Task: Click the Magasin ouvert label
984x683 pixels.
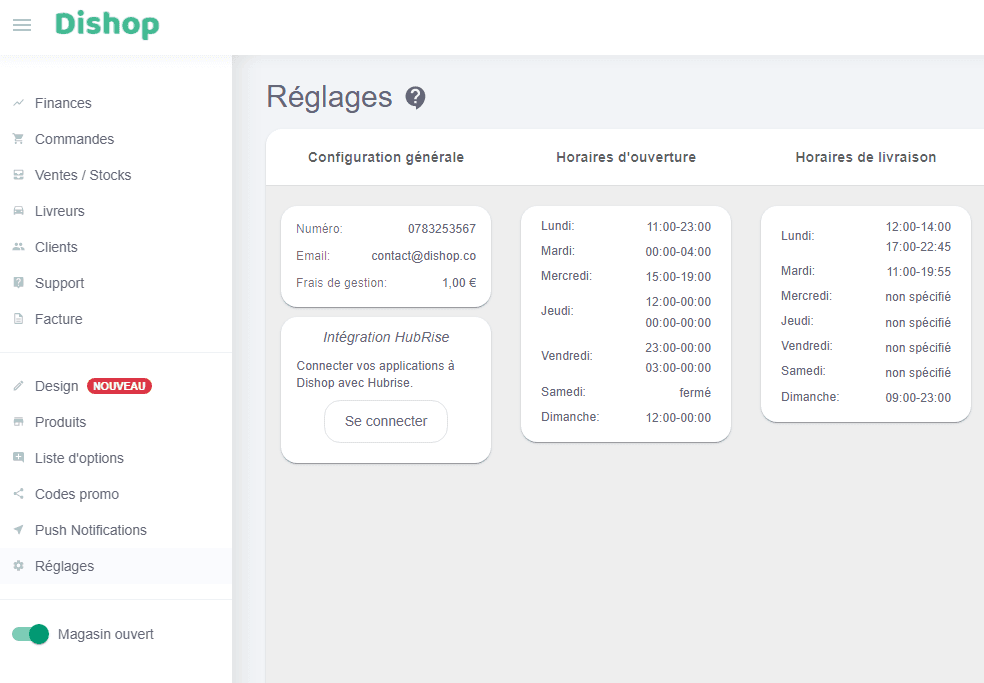Action: (x=105, y=634)
